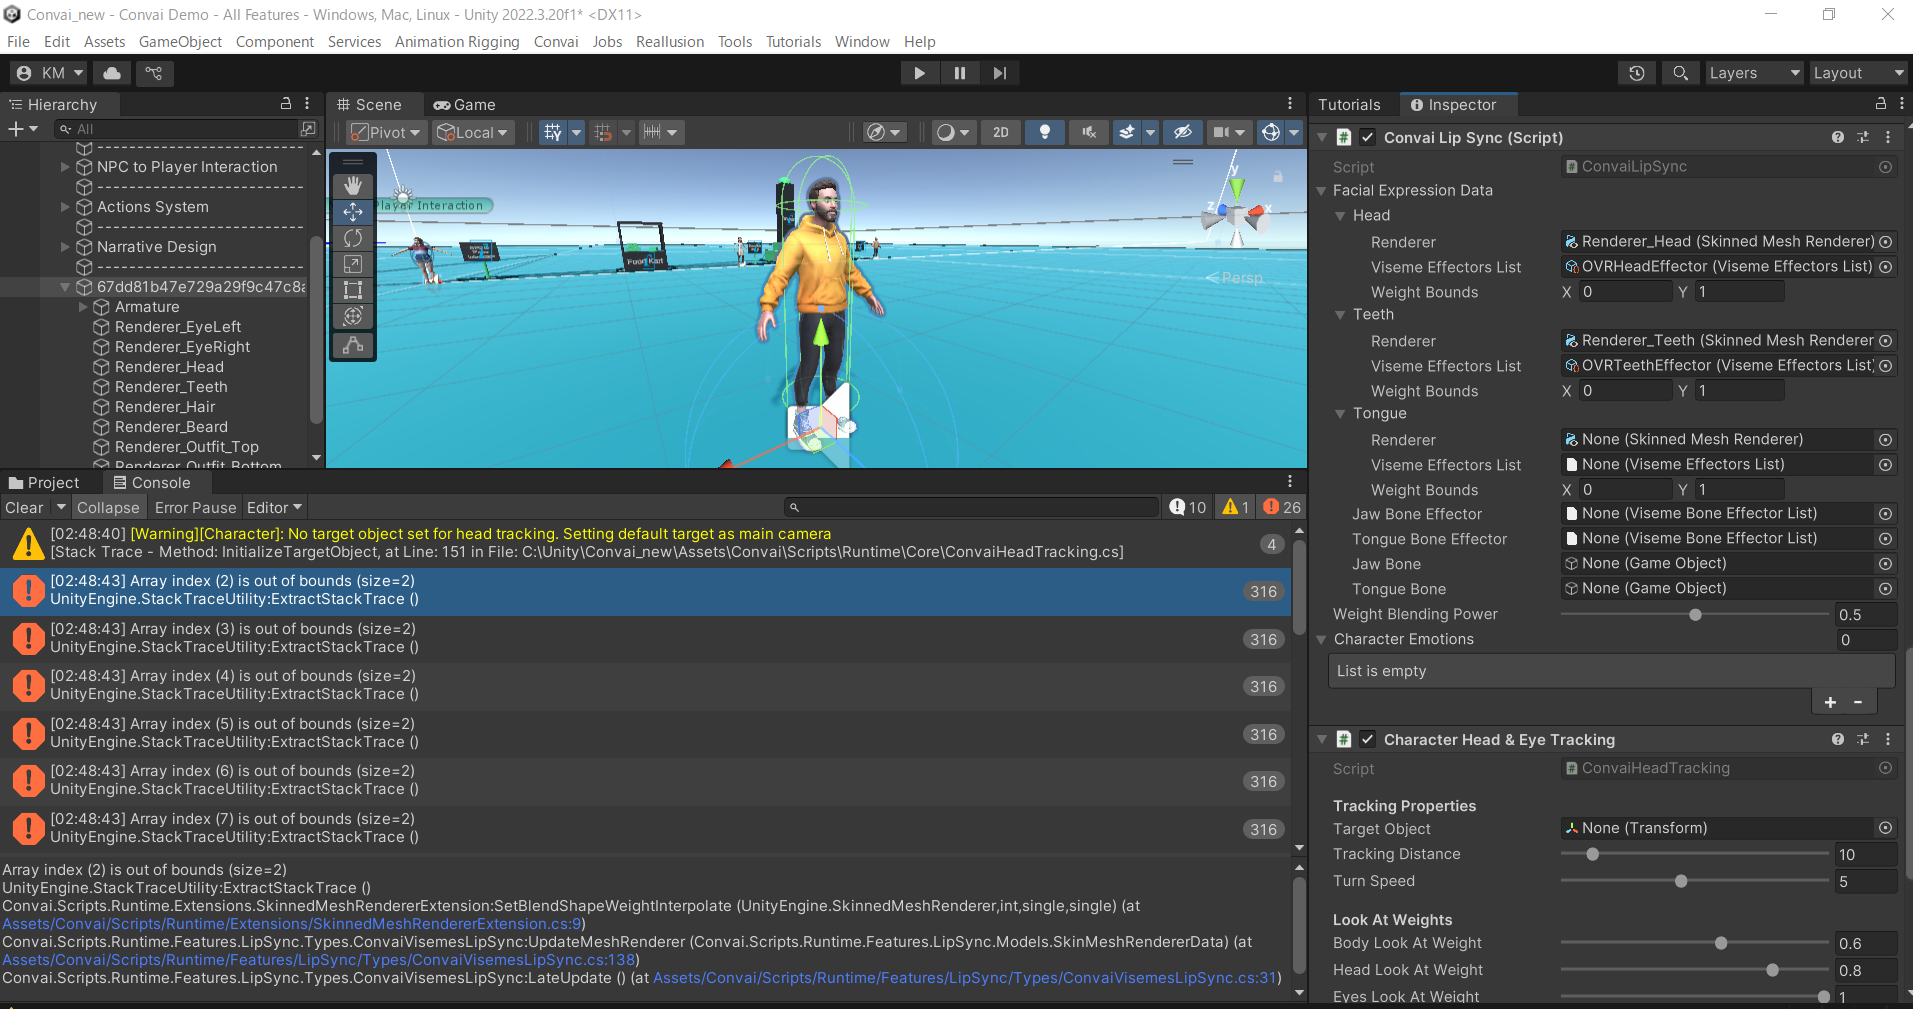Expand the Armature tree item

coord(84,307)
